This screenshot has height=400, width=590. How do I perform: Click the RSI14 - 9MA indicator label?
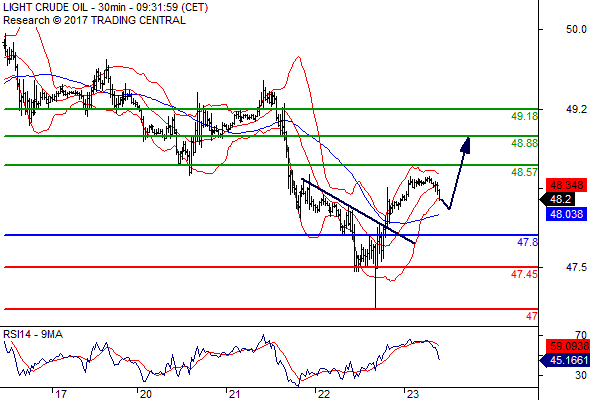pyautogui.click(x=33, y=334)
